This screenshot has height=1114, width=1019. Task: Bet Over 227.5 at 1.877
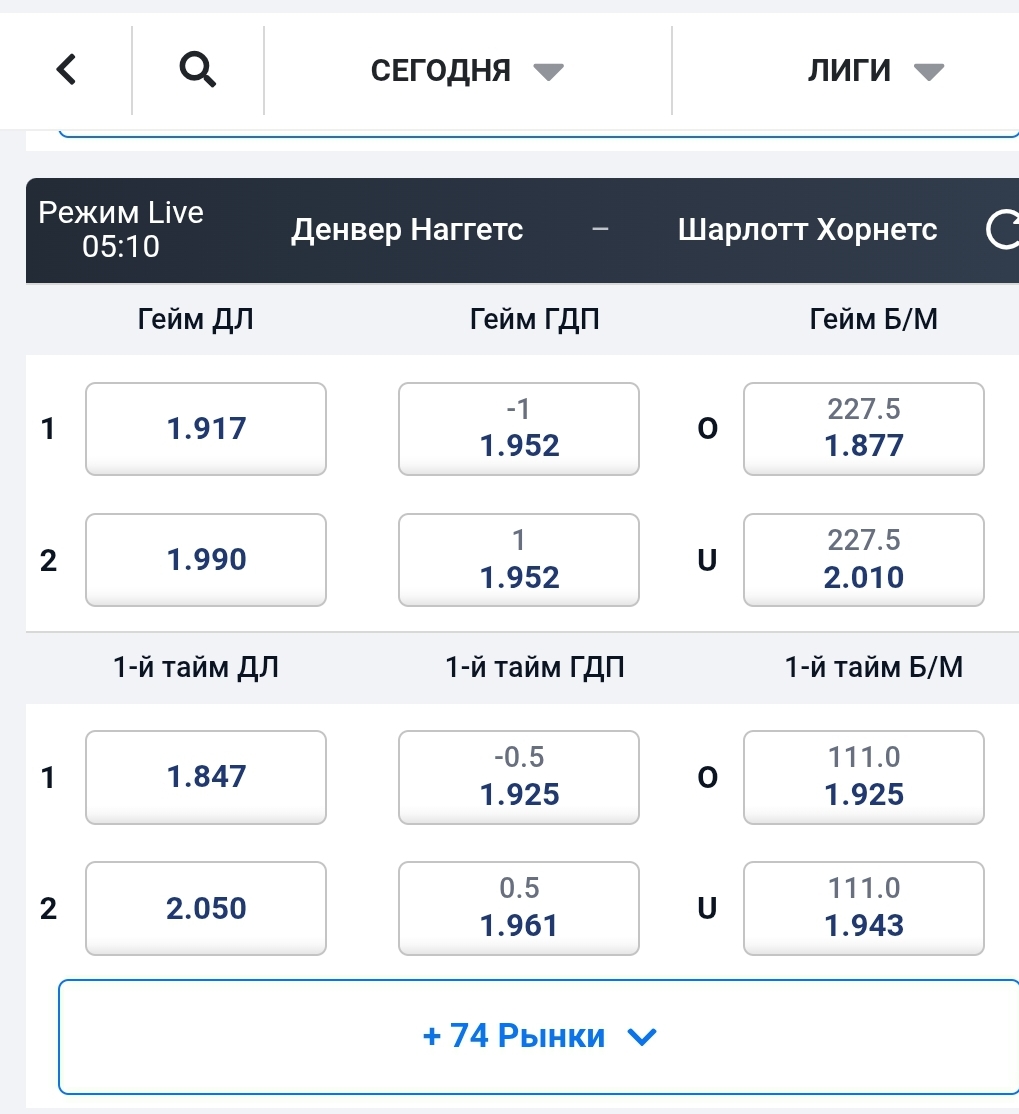click(863, 429)
